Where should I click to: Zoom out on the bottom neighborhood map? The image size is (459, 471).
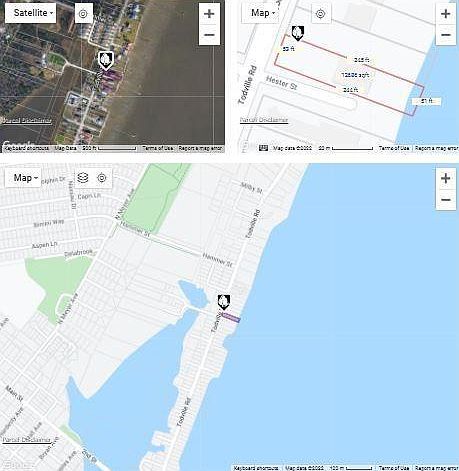446,199
